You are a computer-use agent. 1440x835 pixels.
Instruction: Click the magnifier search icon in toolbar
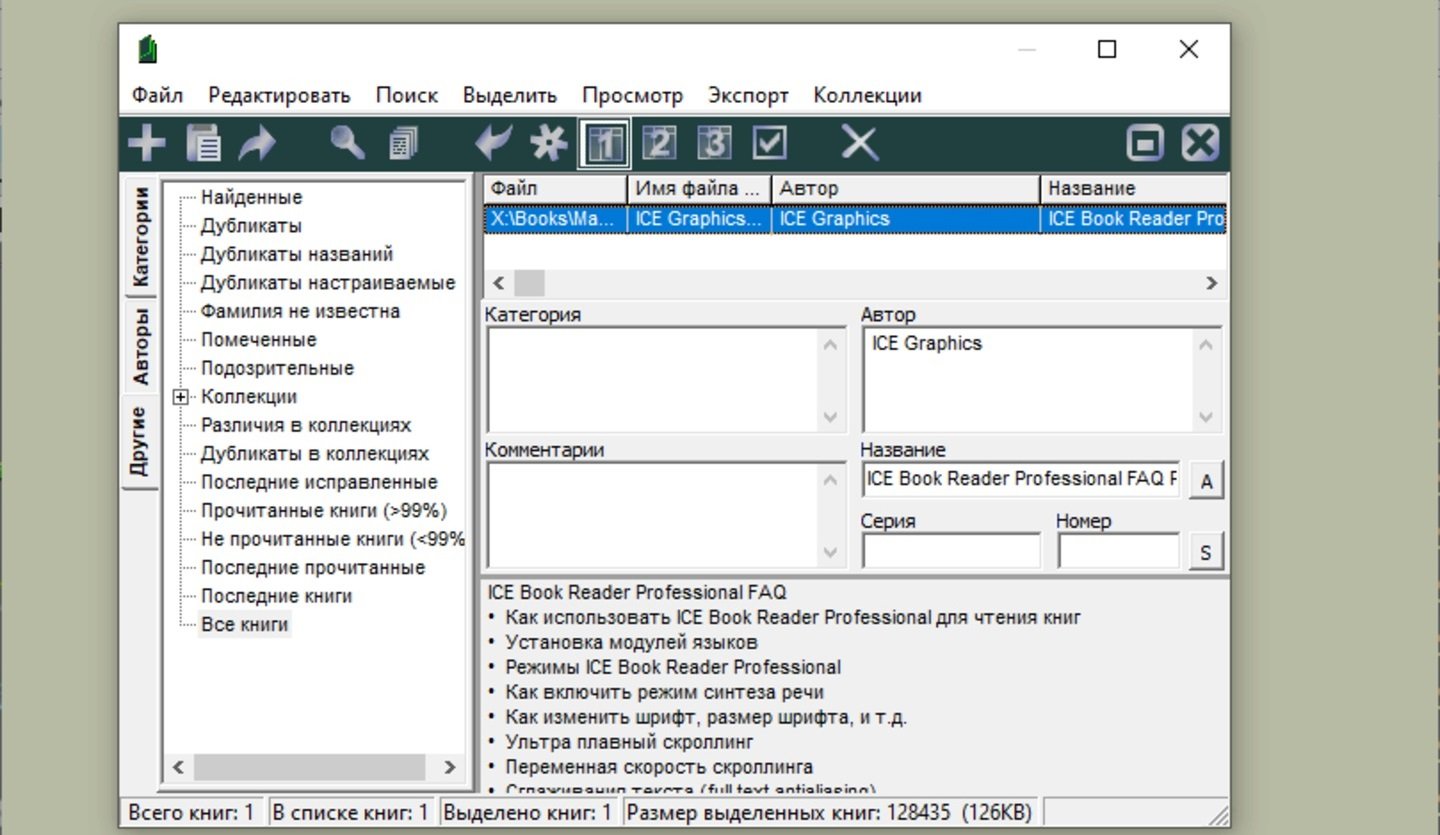coord(347,144)
